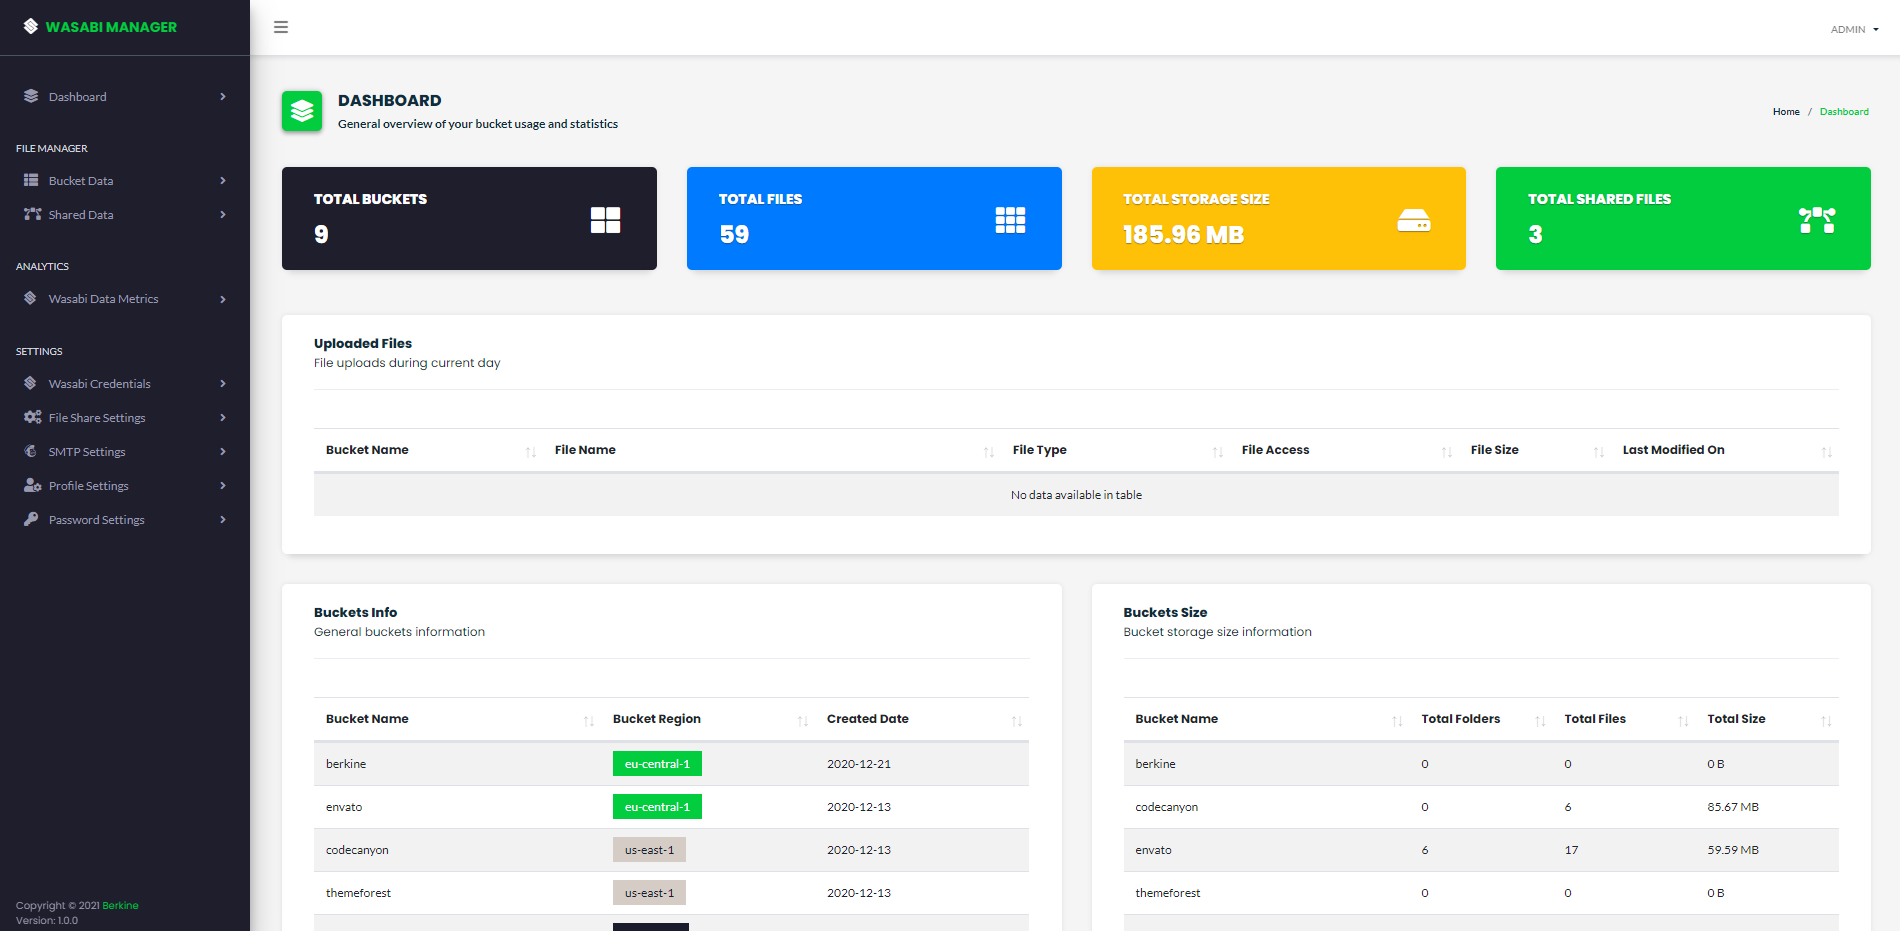The width and height of the screenshot is (1900, 931).
Task: Sort Buckets Size by Total Size column
Action: tap(1736, 719)
